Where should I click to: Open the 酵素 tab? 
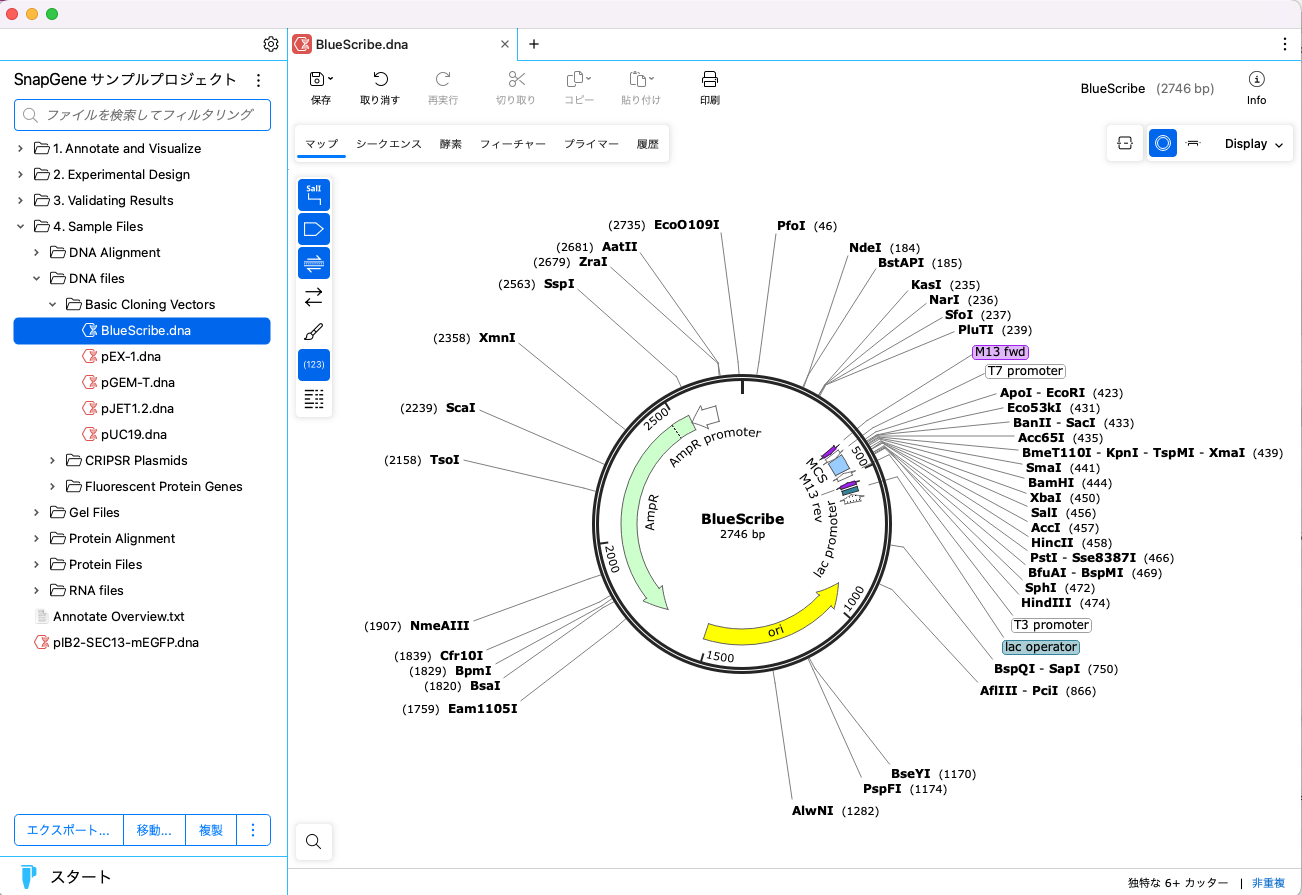pos(451,144)
